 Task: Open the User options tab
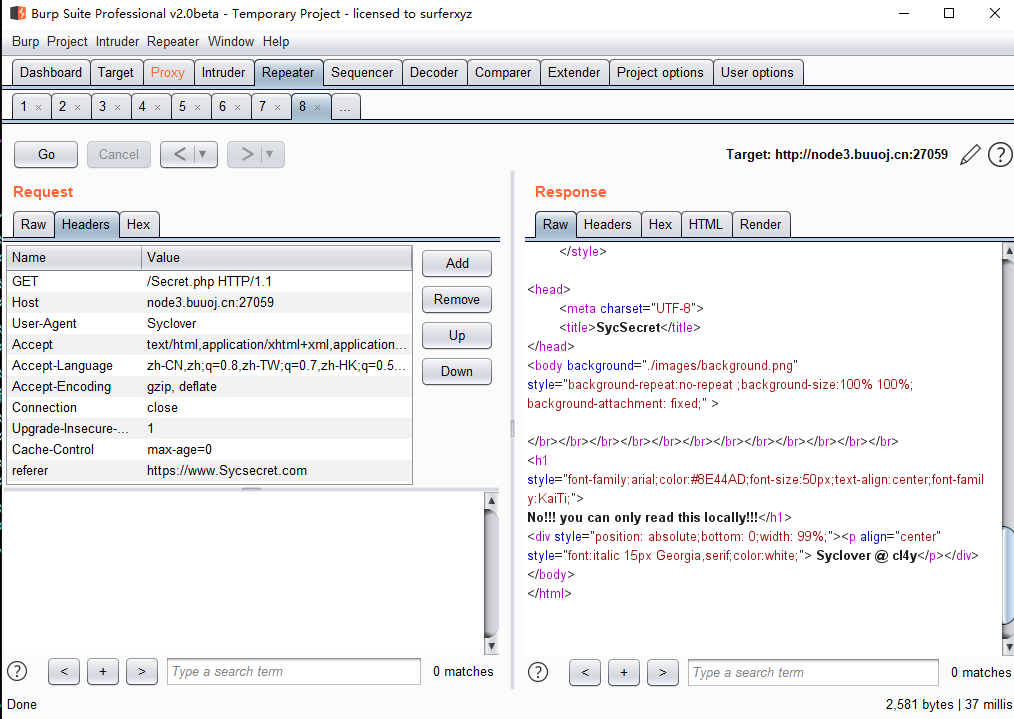[757, 72]
